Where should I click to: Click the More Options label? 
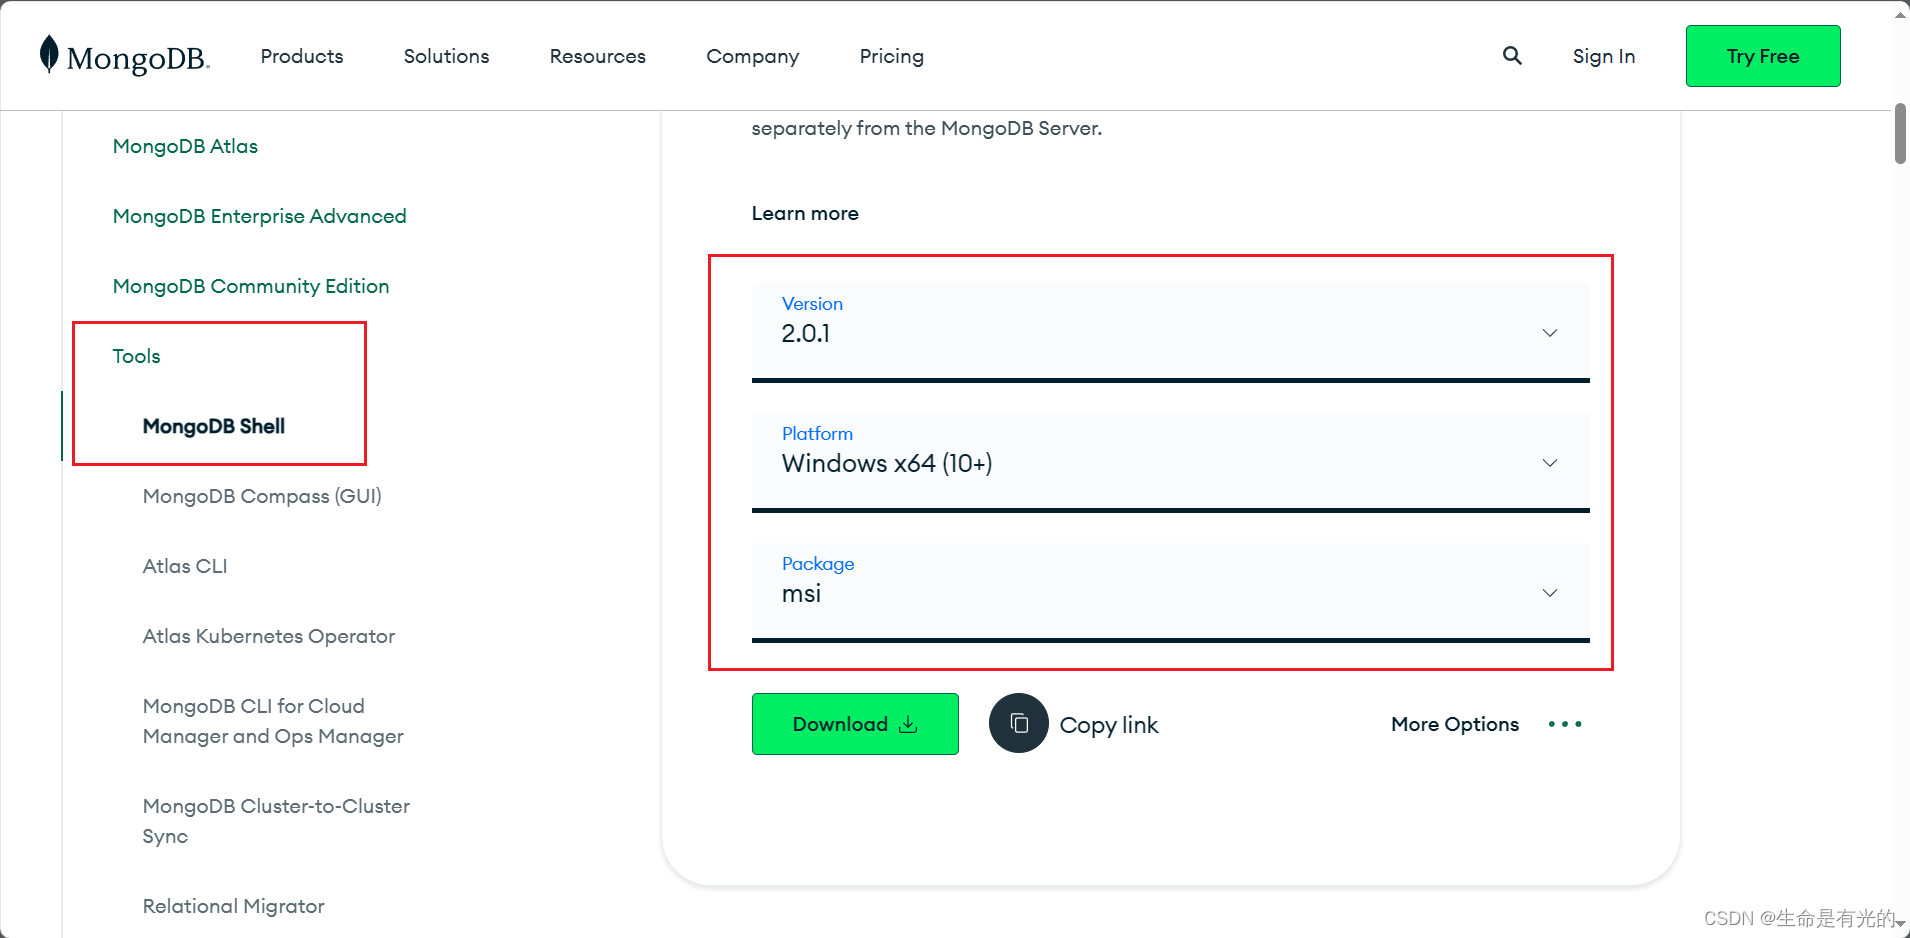coord(1455,724)
